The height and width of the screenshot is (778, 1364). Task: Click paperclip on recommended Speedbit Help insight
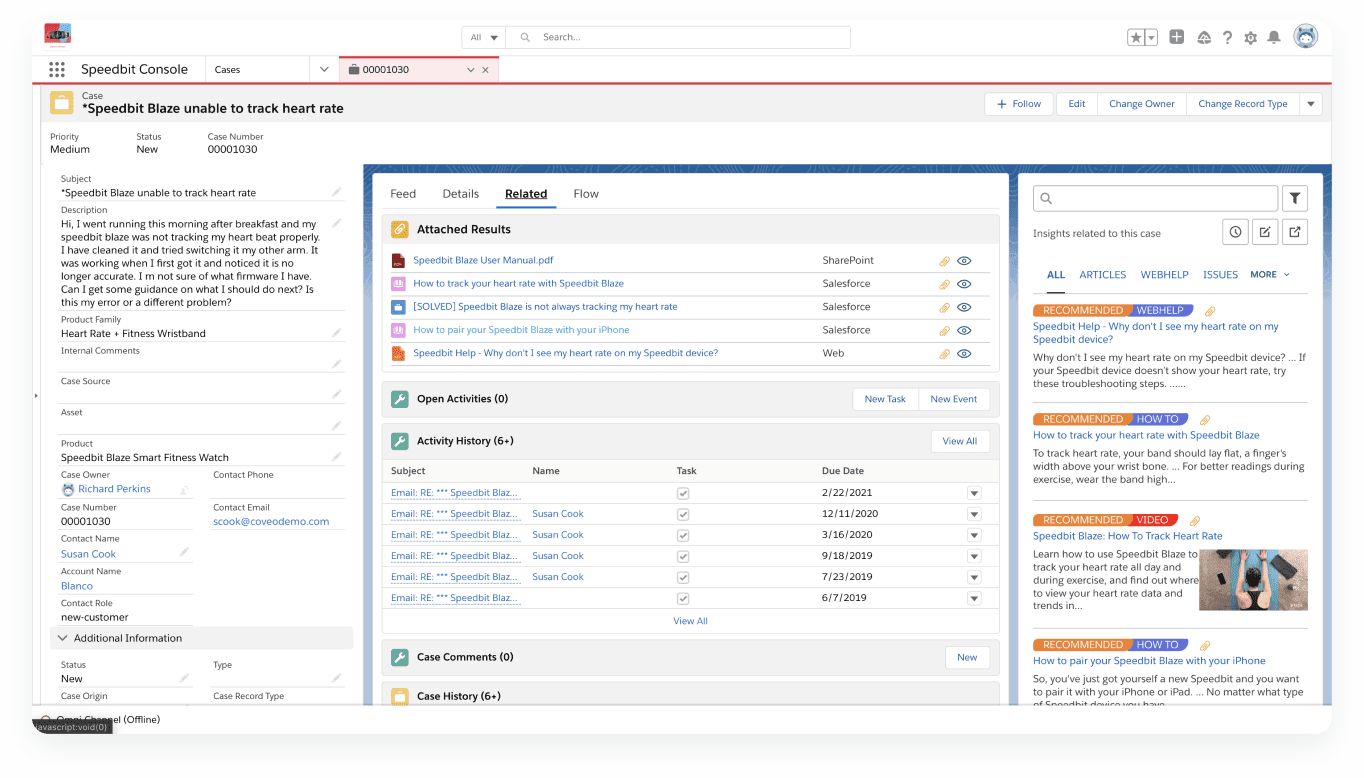click(x=1209, y=311)
